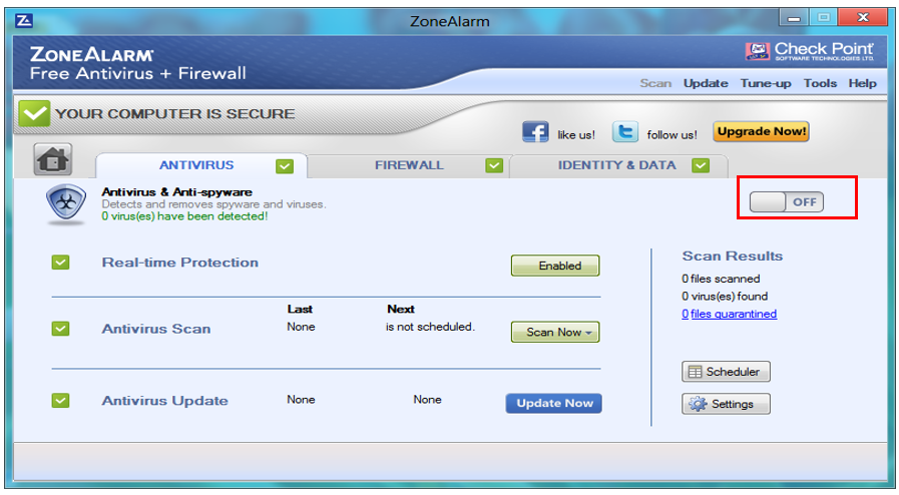Open the Tune-up menu
The height and width of the screenshot is (495, 899).
point(765,83)
